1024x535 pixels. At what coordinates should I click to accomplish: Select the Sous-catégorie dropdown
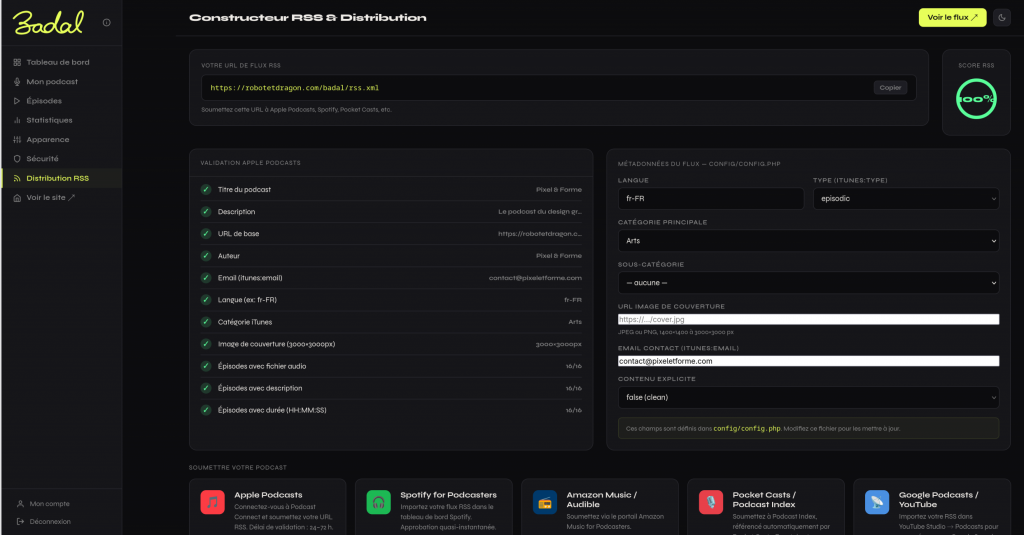tap(808, 283)
